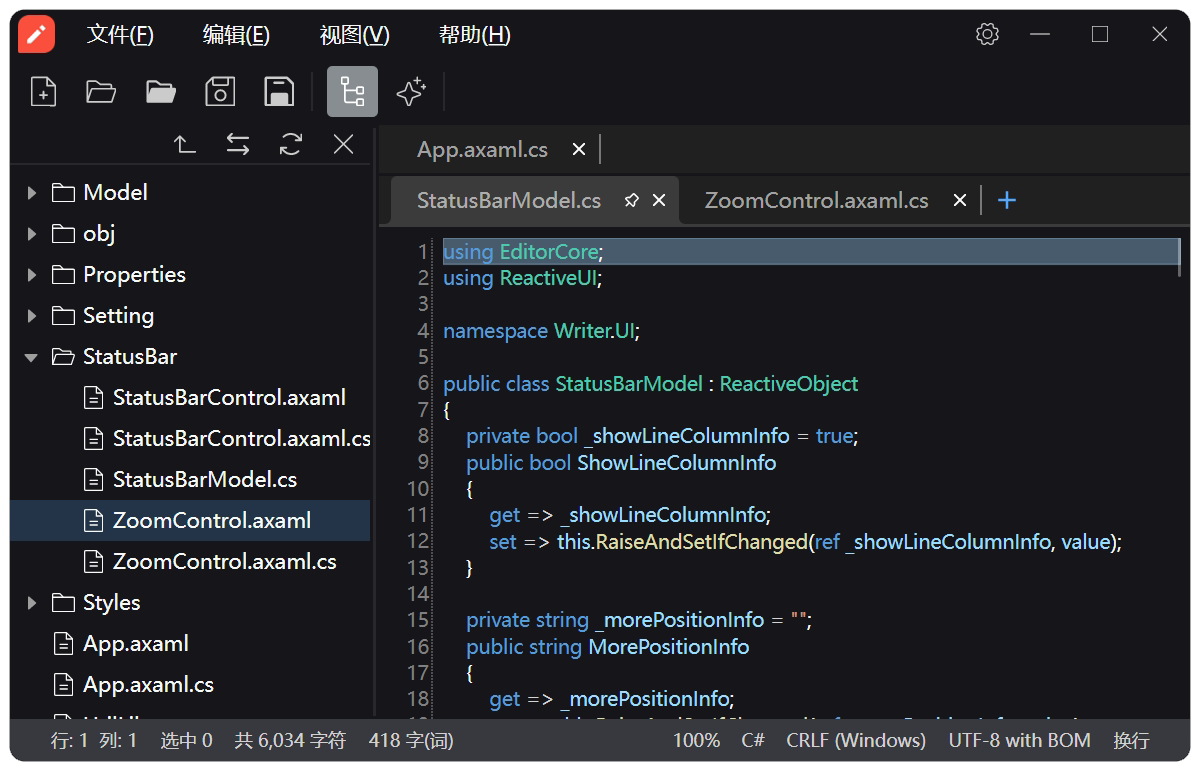
Task: Expand the Model folder arrow
Action: (x=32, y=192)
